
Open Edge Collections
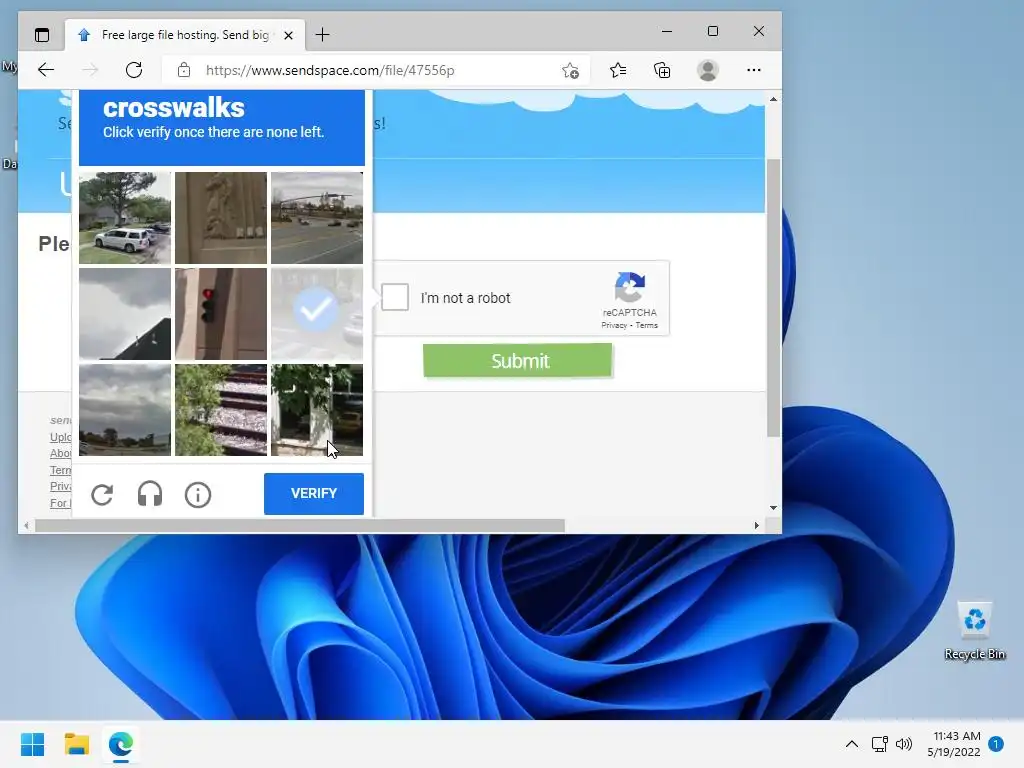pyautogui.click(x=662, y=70)
